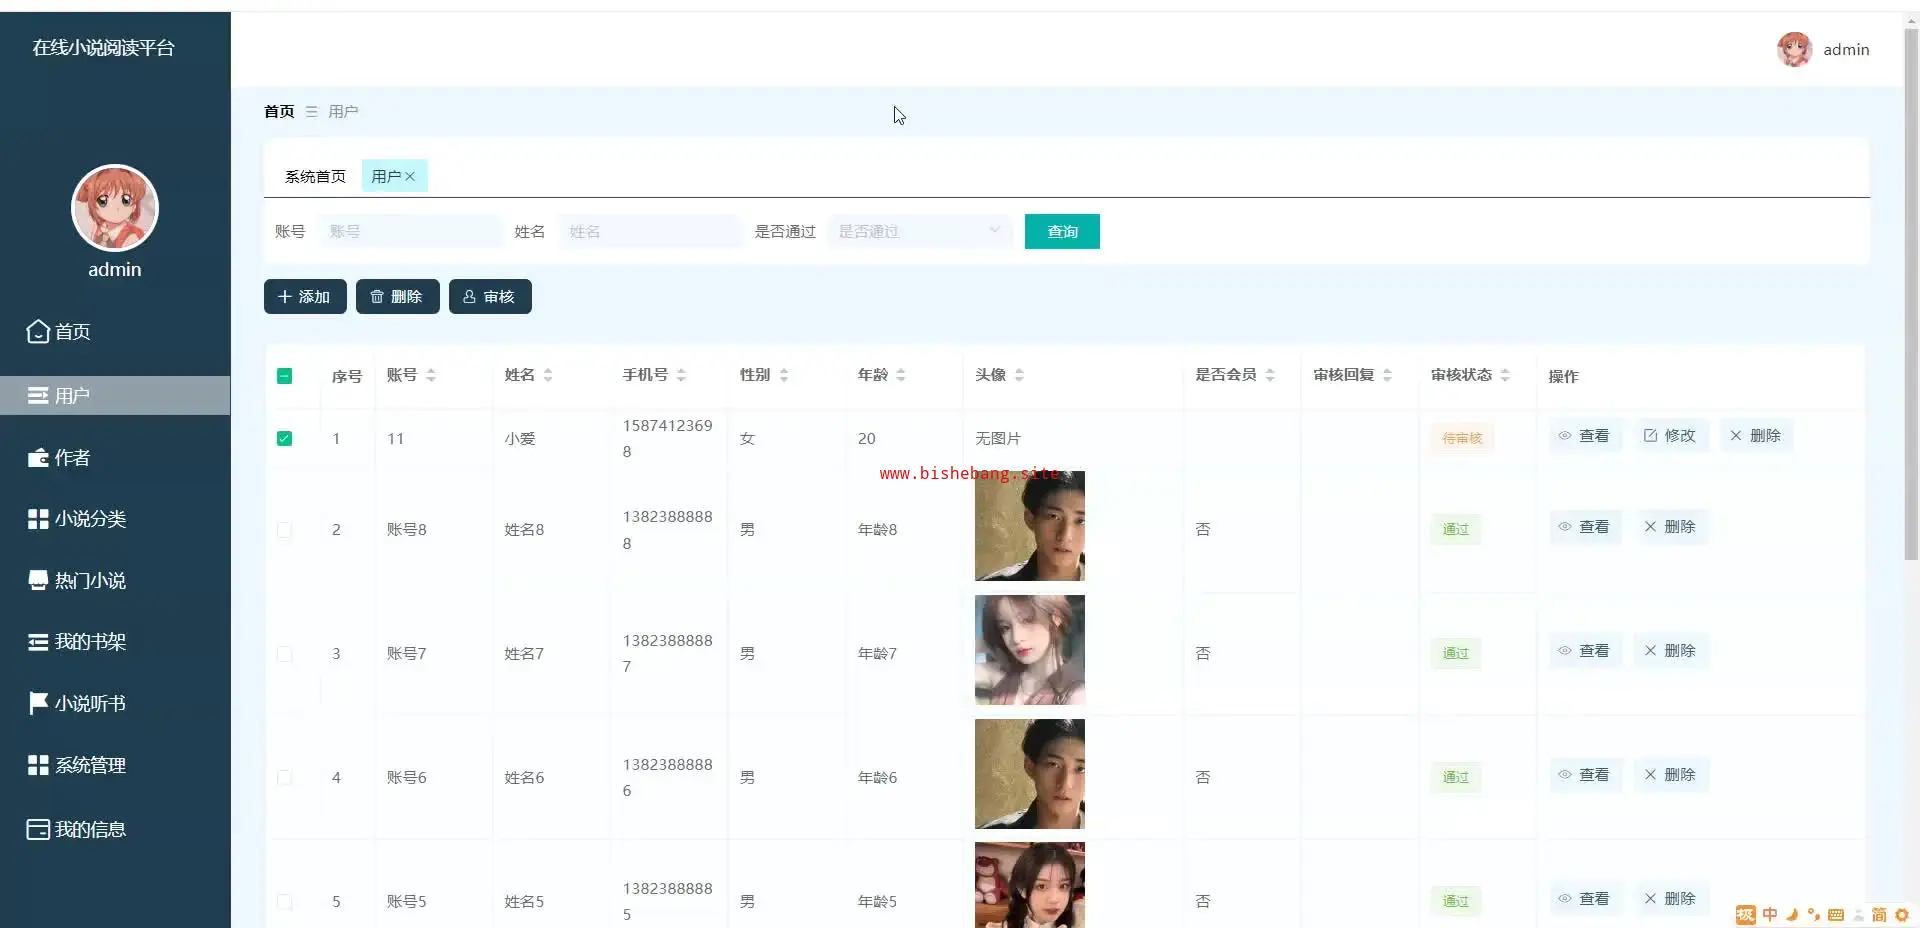Image resolution: width=1920 pixels, height=928 pixels.
Task: Click the 账号 search input field
Action: click(x=410, y=232)
